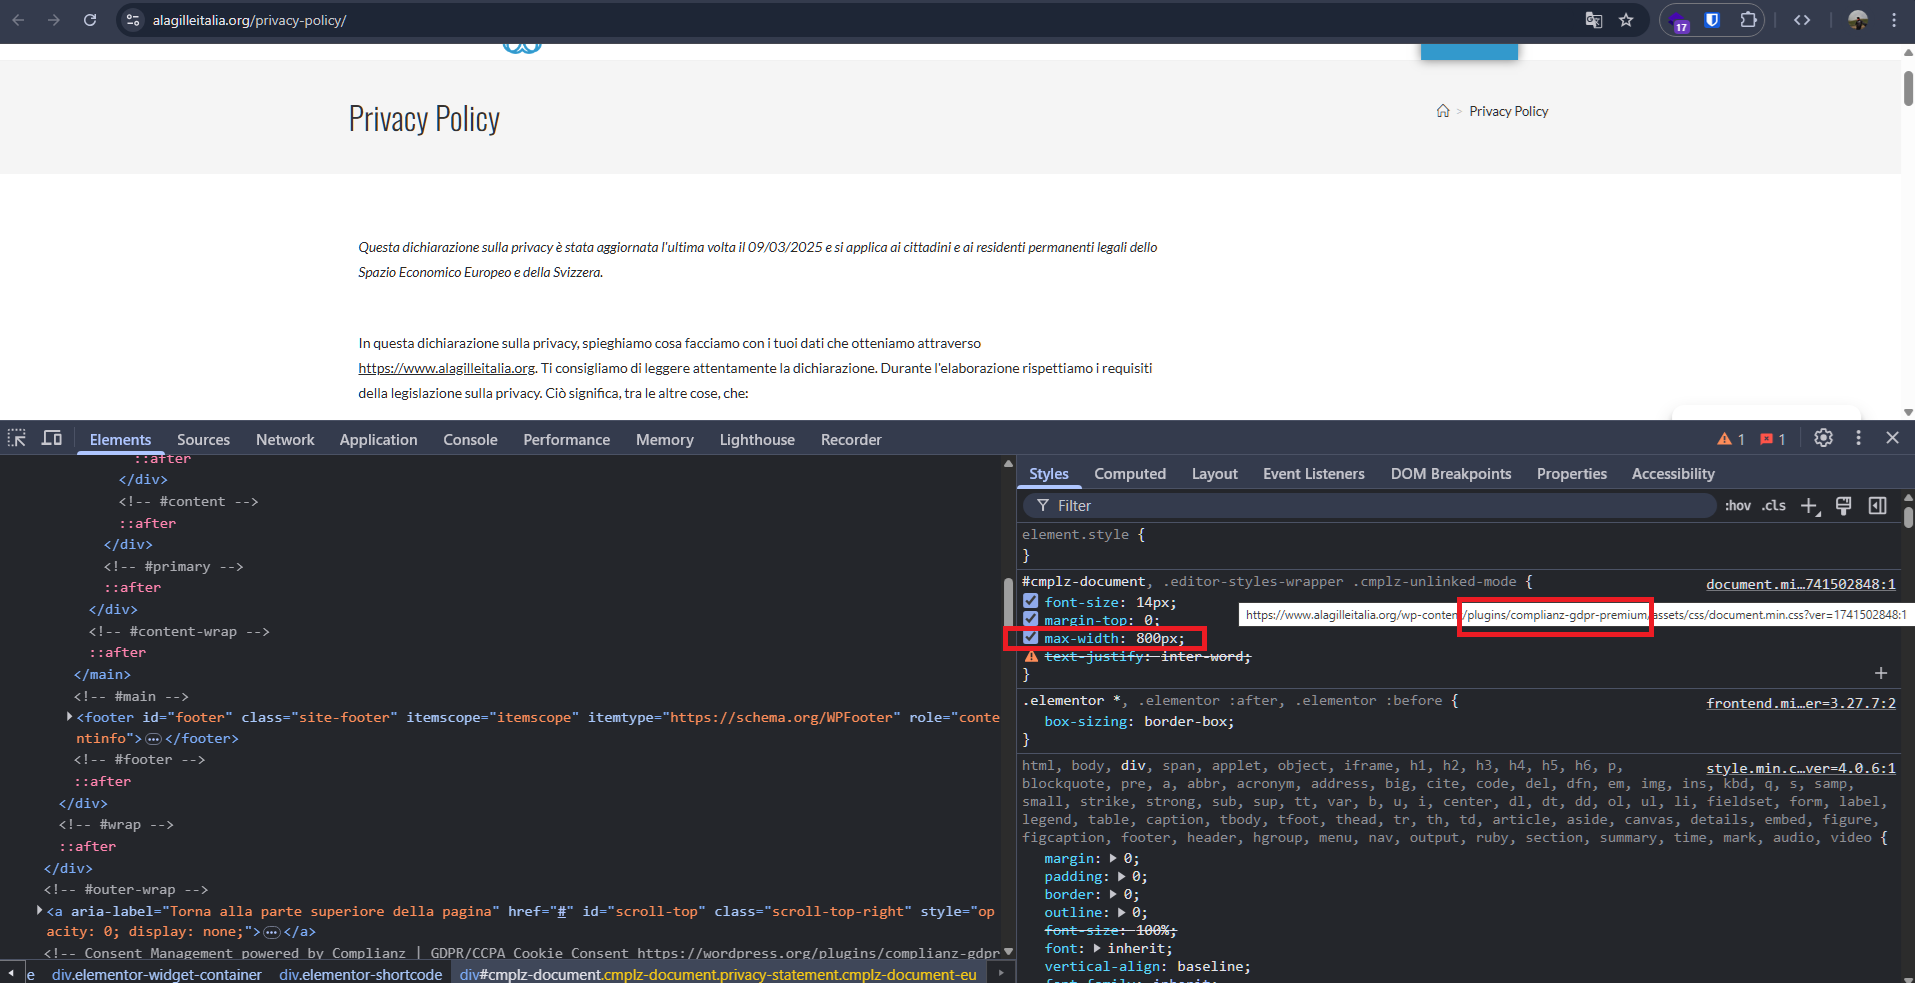The height and width of the screenshot is (983, 1915).
Task: Click the code brackets extension icon
Action: coord(1802,20)
